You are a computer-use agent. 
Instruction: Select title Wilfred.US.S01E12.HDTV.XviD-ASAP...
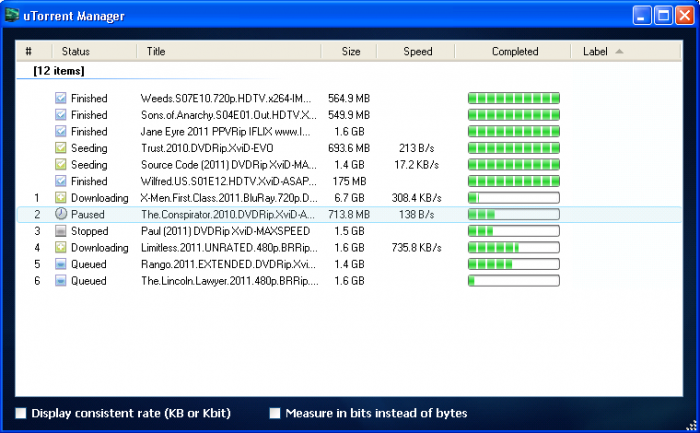[x=229, y=181]
